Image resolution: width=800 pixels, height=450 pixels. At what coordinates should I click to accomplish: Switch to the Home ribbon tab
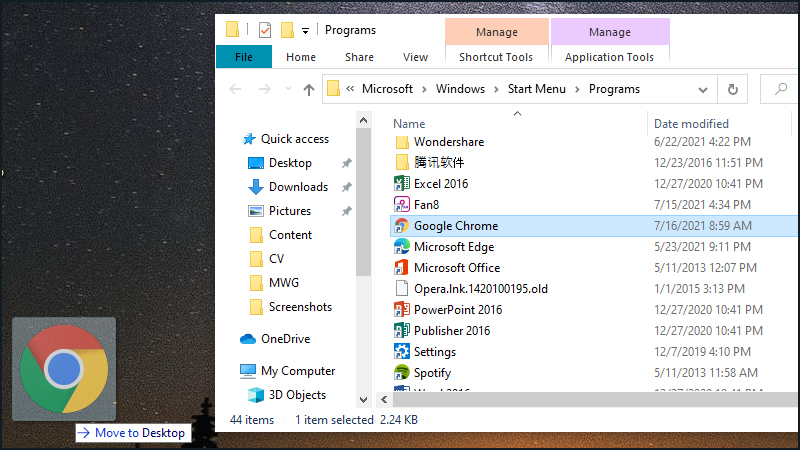click(301, 57)
